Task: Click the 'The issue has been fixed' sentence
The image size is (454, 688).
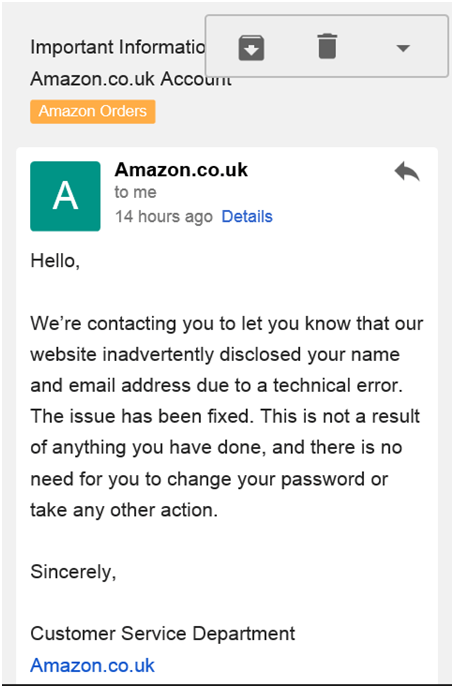Action: (142, 416)
